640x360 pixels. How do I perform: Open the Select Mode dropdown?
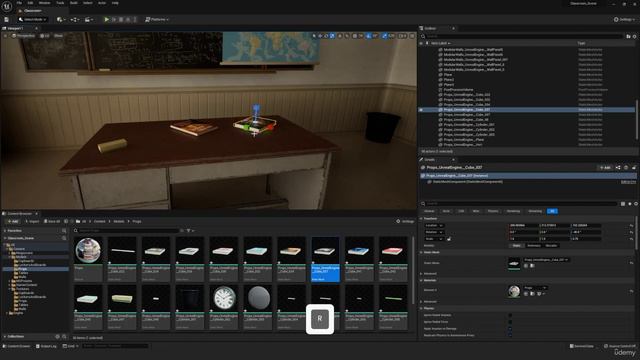(x=33, y=19)
